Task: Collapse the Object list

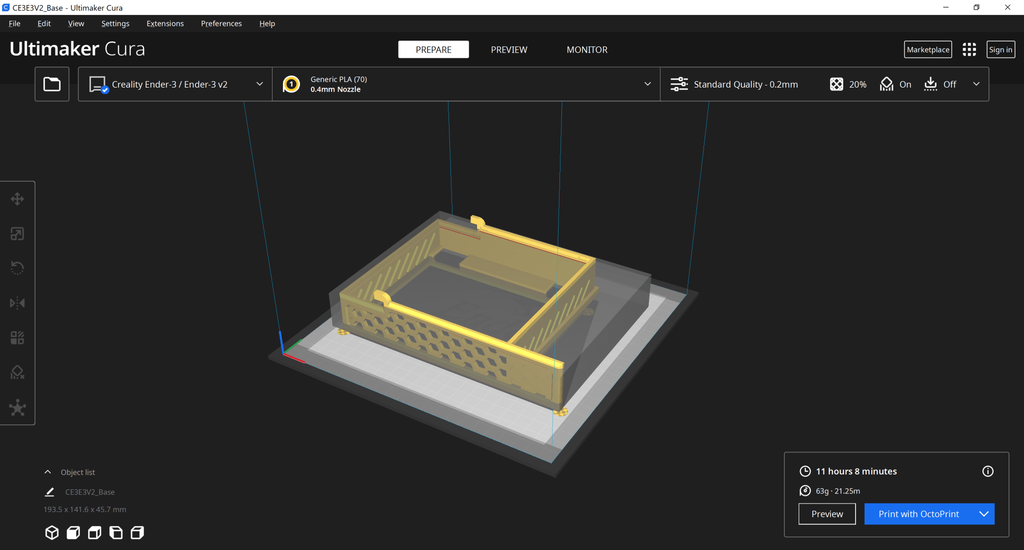Action: tap(48, 472)
